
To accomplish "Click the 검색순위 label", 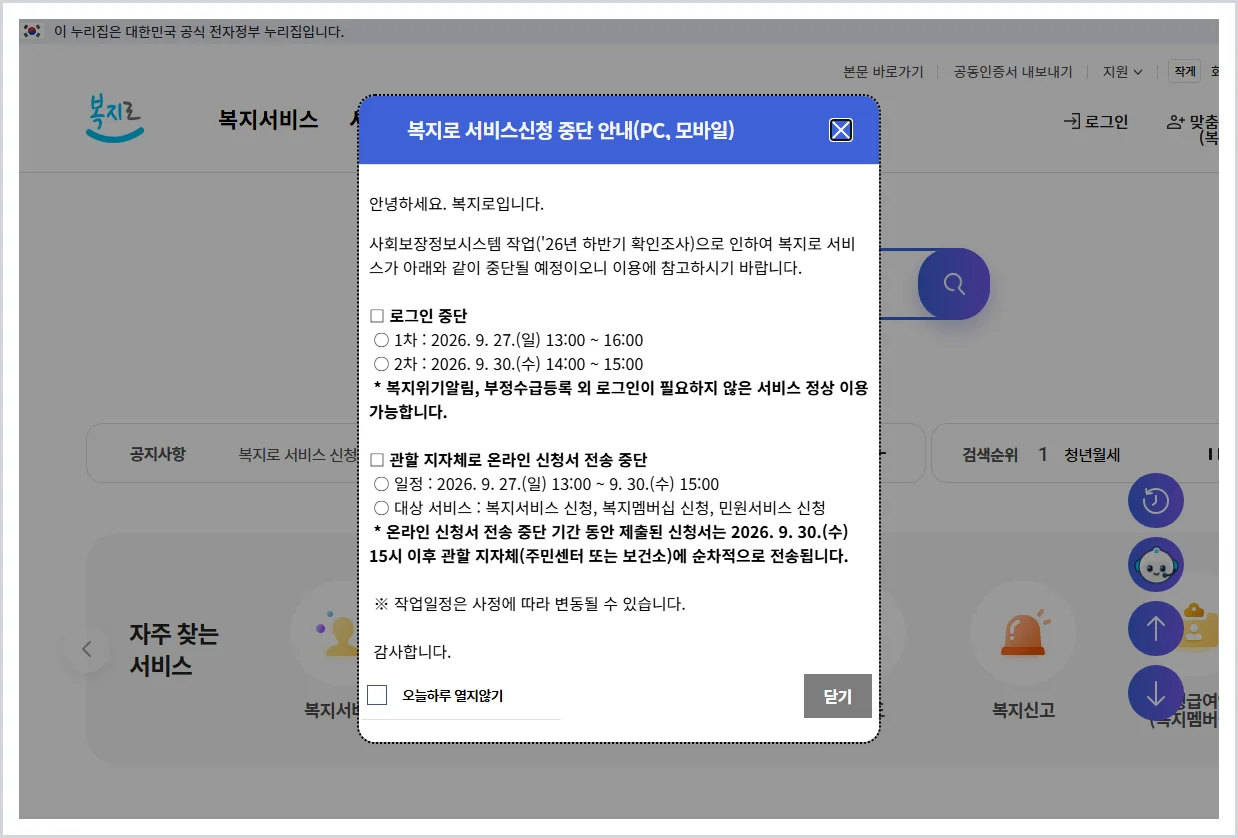I will 990,454.
